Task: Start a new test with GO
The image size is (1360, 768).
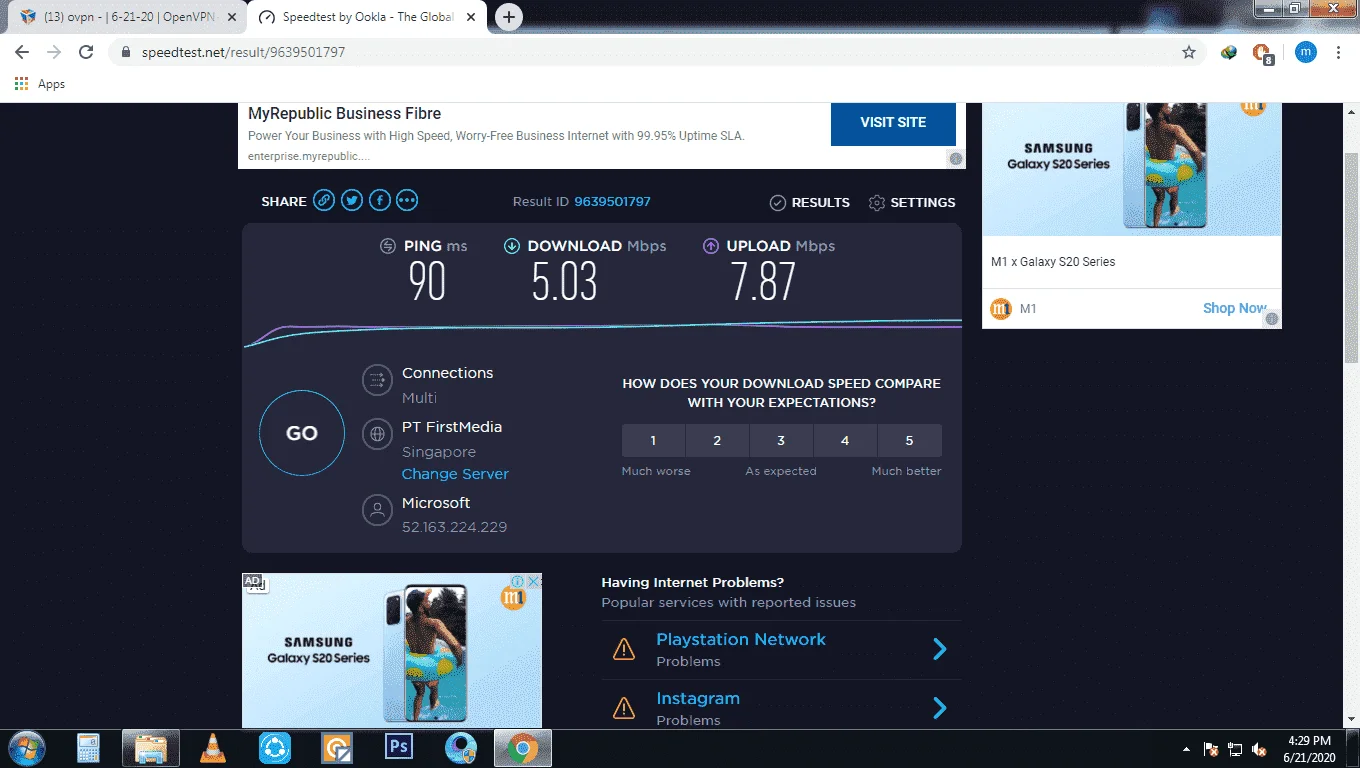Action: (302, 433)
